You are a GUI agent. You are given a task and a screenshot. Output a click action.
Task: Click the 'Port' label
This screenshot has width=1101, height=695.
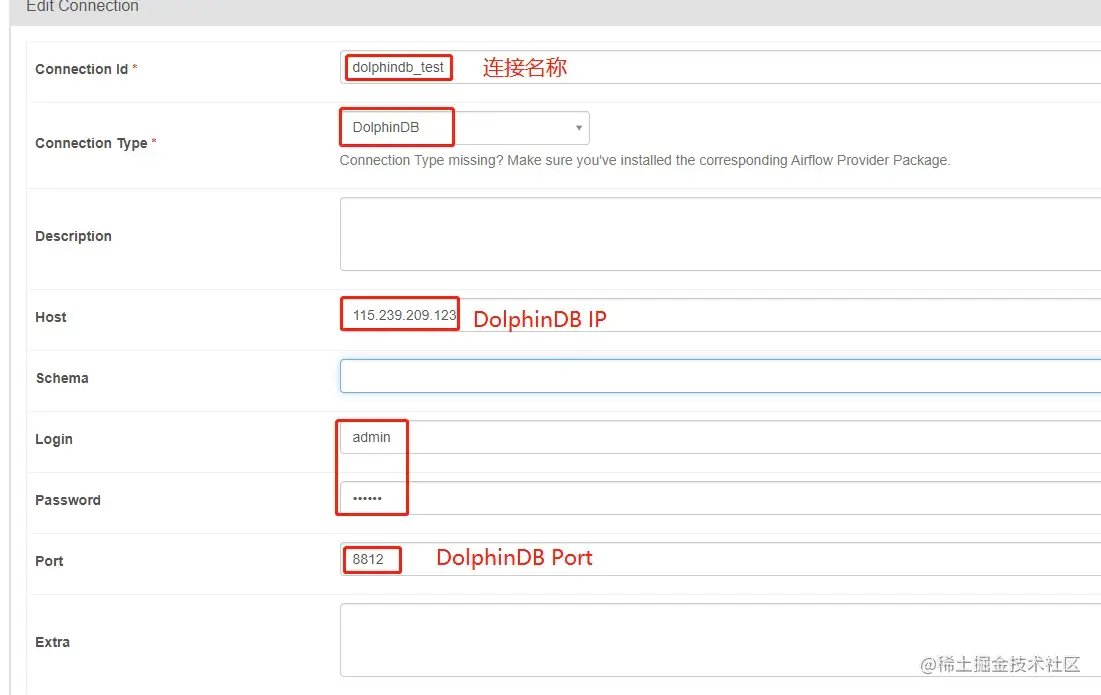[x=49, y=562]
